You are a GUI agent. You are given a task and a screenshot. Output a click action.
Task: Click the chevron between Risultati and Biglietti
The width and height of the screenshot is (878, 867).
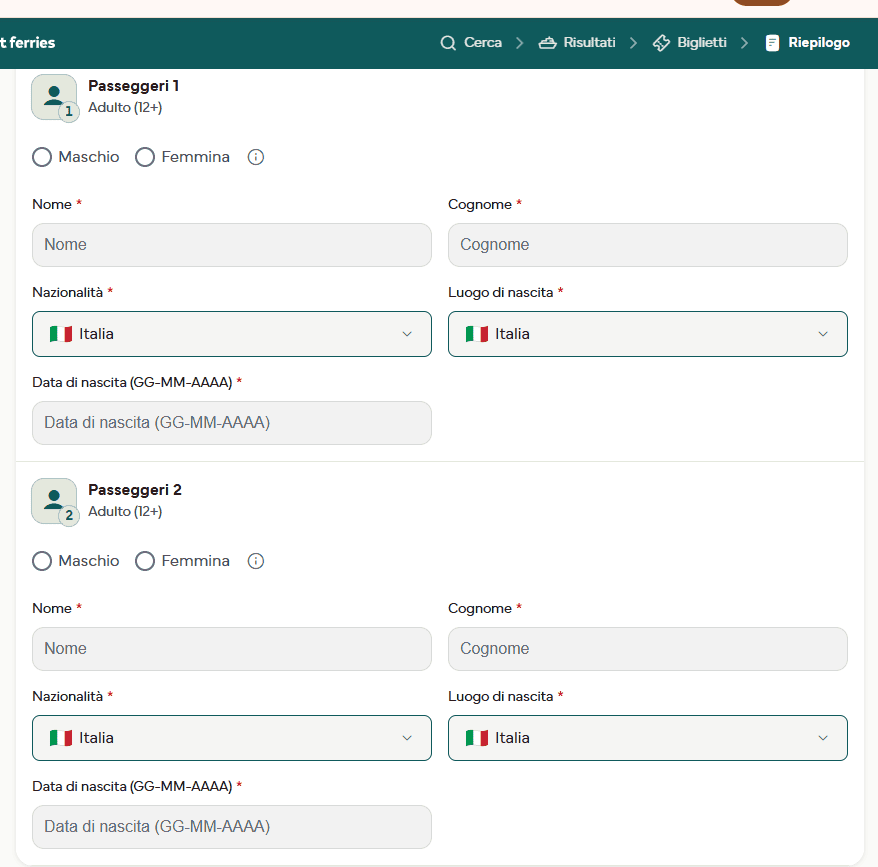tap(633, 43)
